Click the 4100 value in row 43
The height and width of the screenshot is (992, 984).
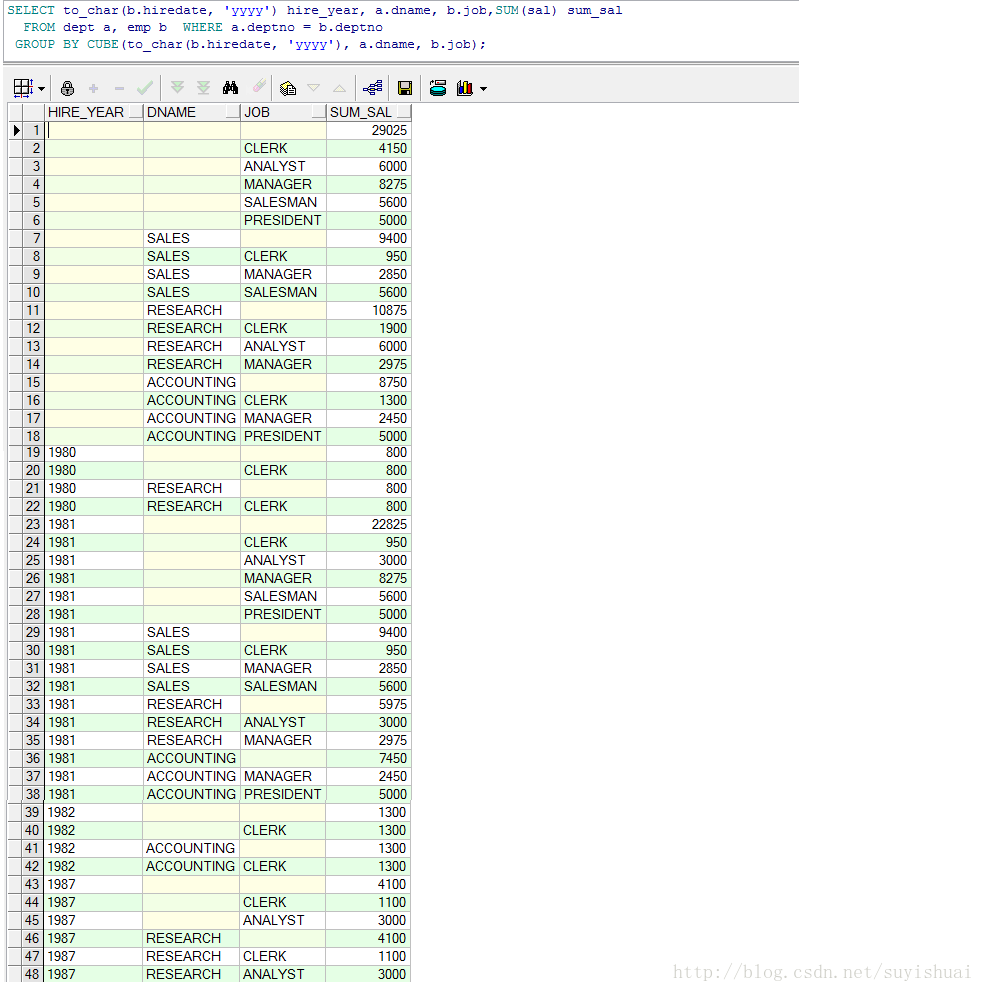click(368, 884)
